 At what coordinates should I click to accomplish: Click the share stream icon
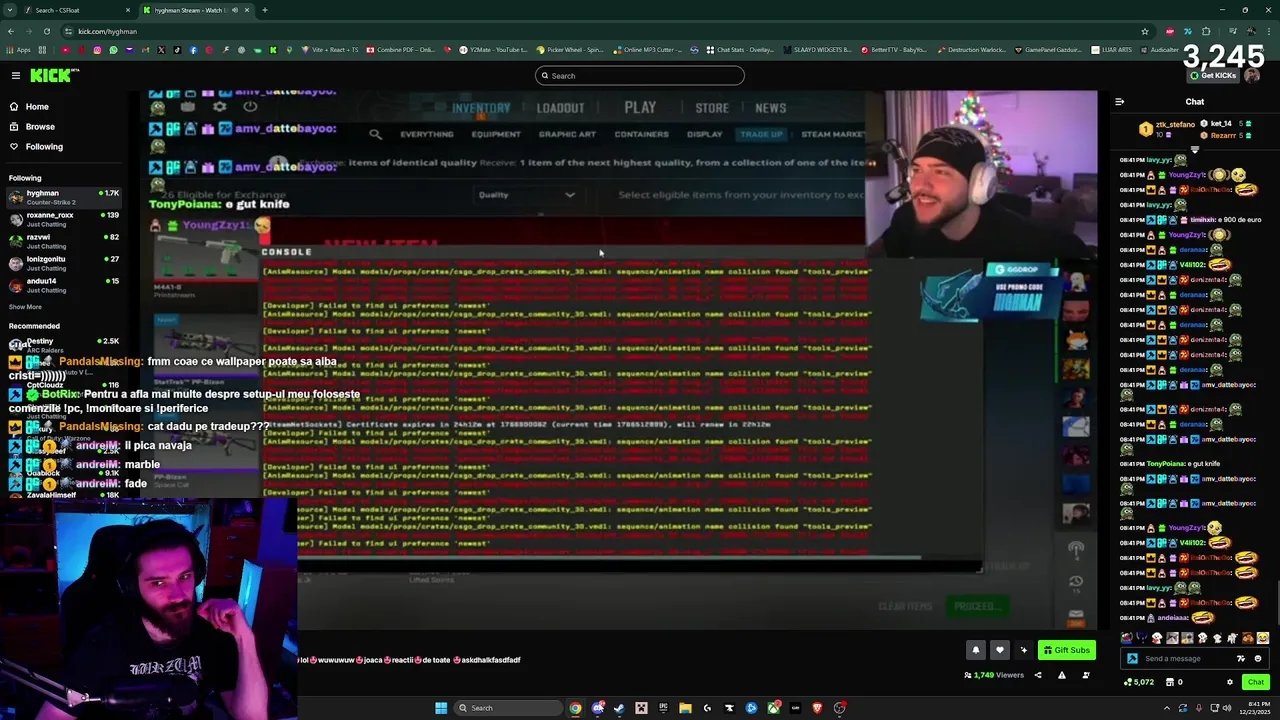pos(1037,675)
